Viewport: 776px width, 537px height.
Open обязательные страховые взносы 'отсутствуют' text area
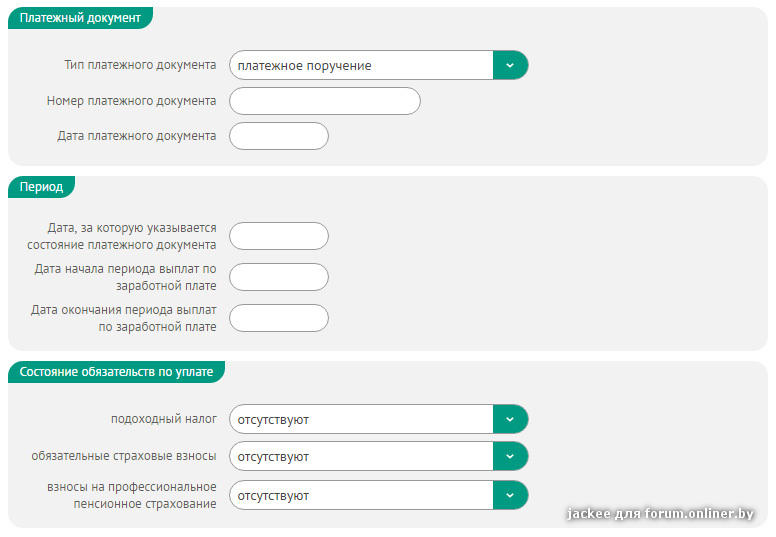[361, 456]
